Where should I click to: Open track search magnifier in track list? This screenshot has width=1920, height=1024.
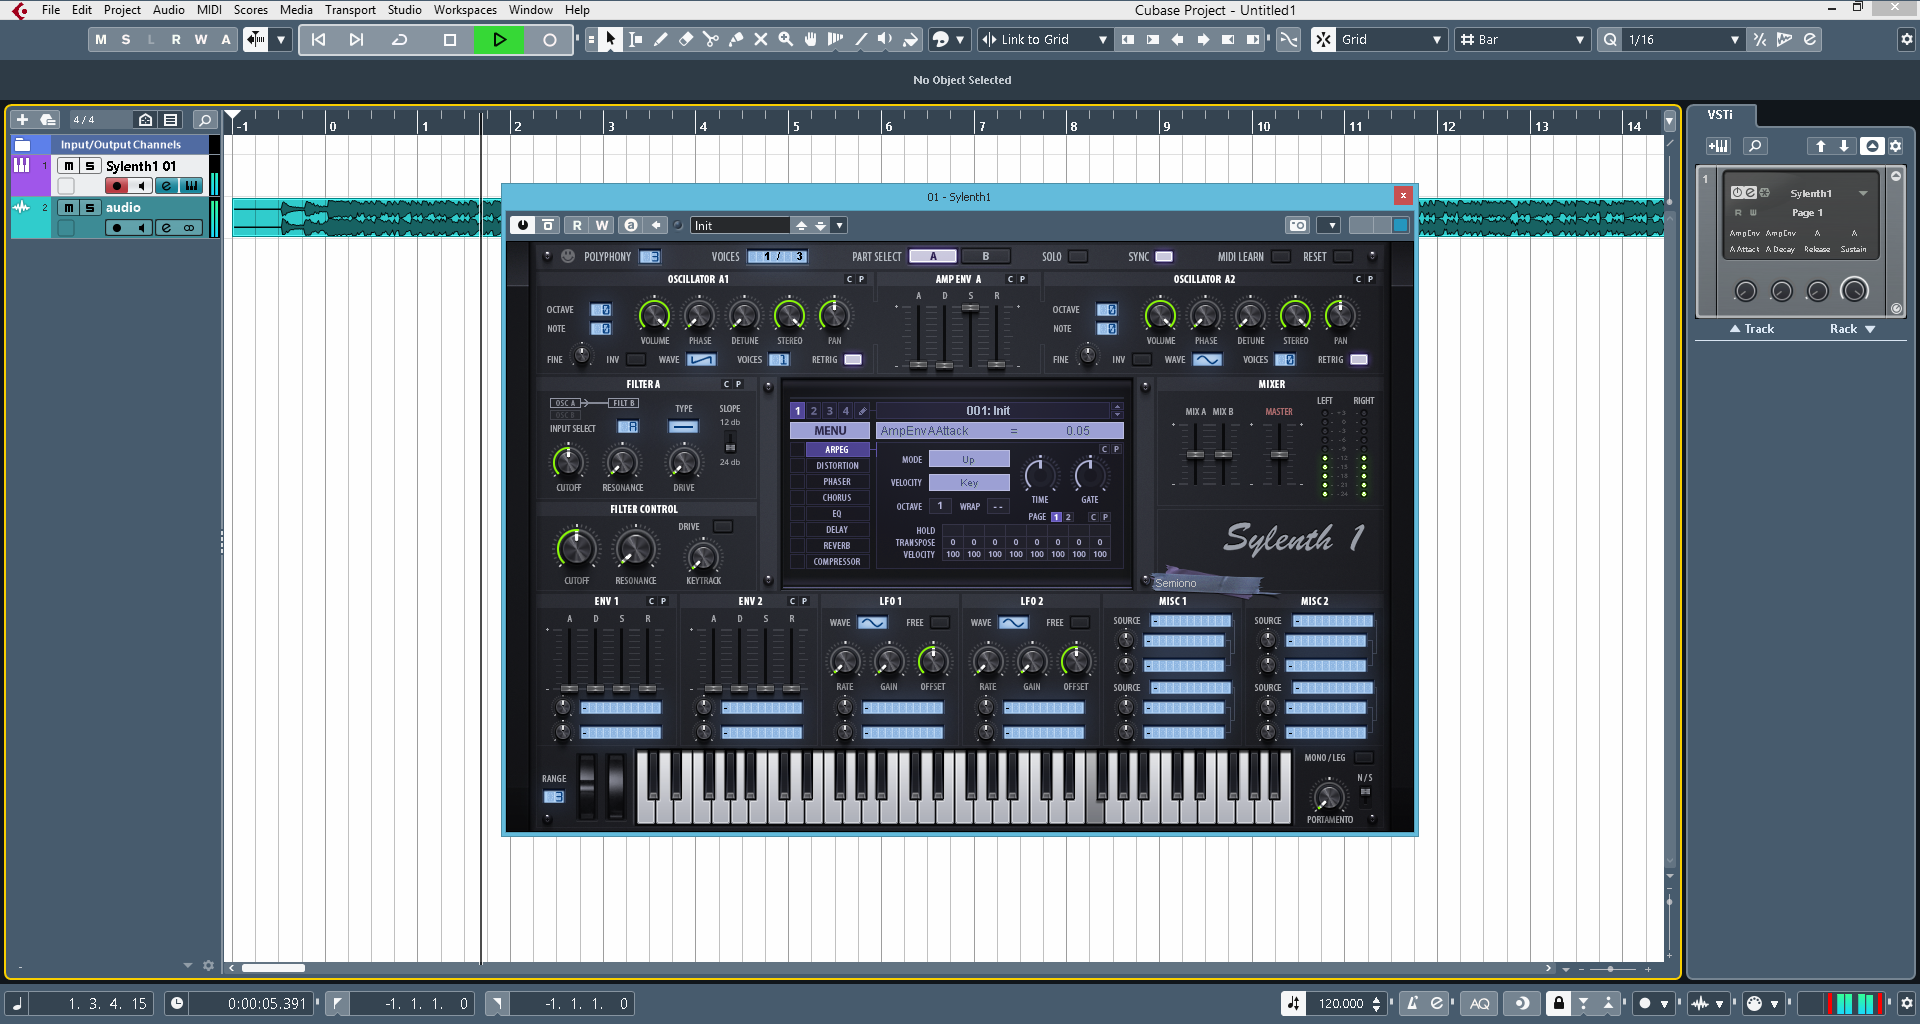[x=204, y=120]
